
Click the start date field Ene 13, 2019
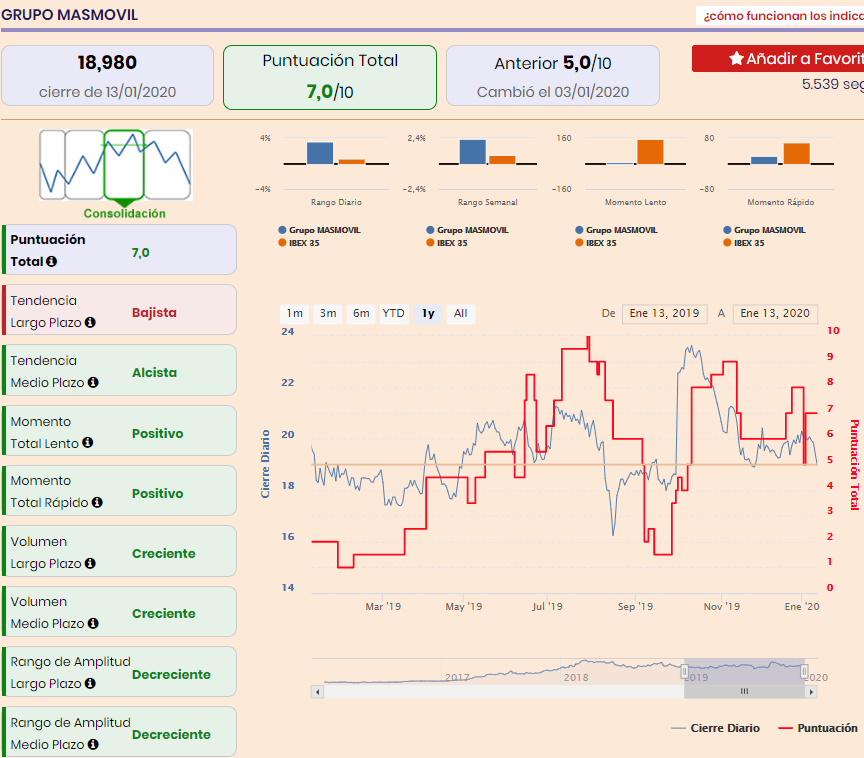[665, 313]
